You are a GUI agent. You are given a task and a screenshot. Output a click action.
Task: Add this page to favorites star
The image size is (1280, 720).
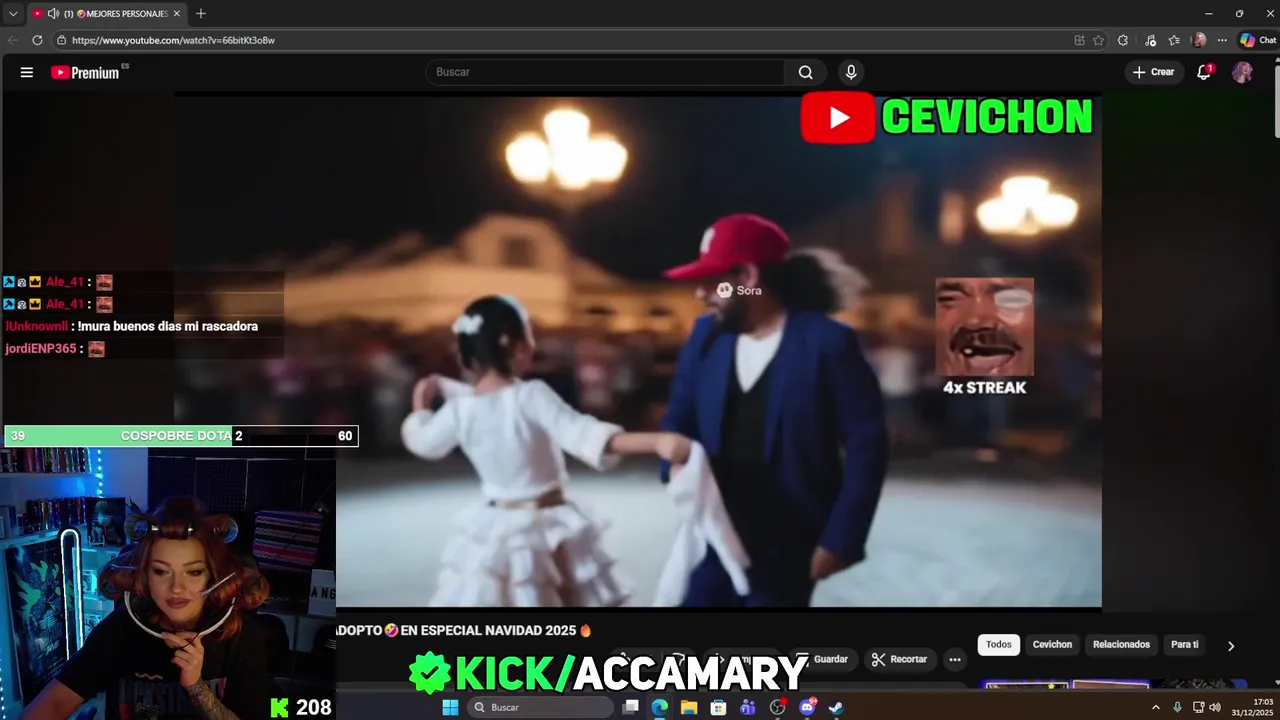(x=1098, y=40)
